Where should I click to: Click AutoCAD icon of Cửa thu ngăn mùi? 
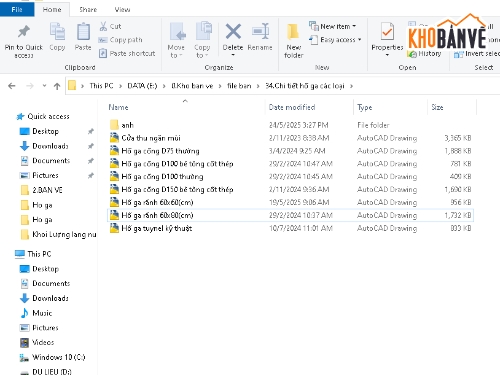pos(114,138)
